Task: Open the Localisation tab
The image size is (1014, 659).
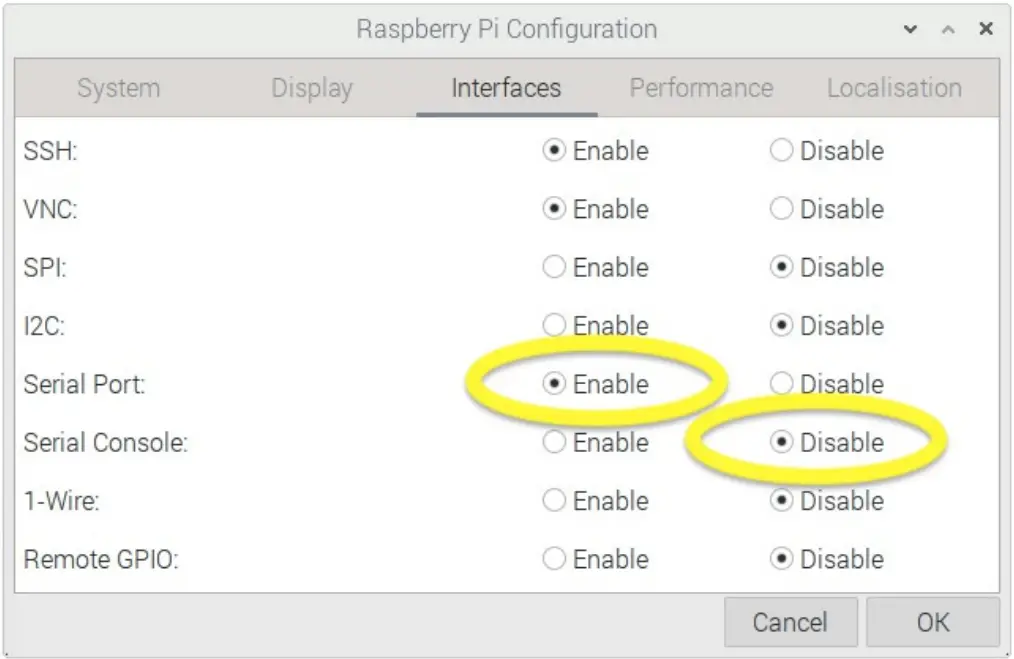Action: click(x=894, y=88)
